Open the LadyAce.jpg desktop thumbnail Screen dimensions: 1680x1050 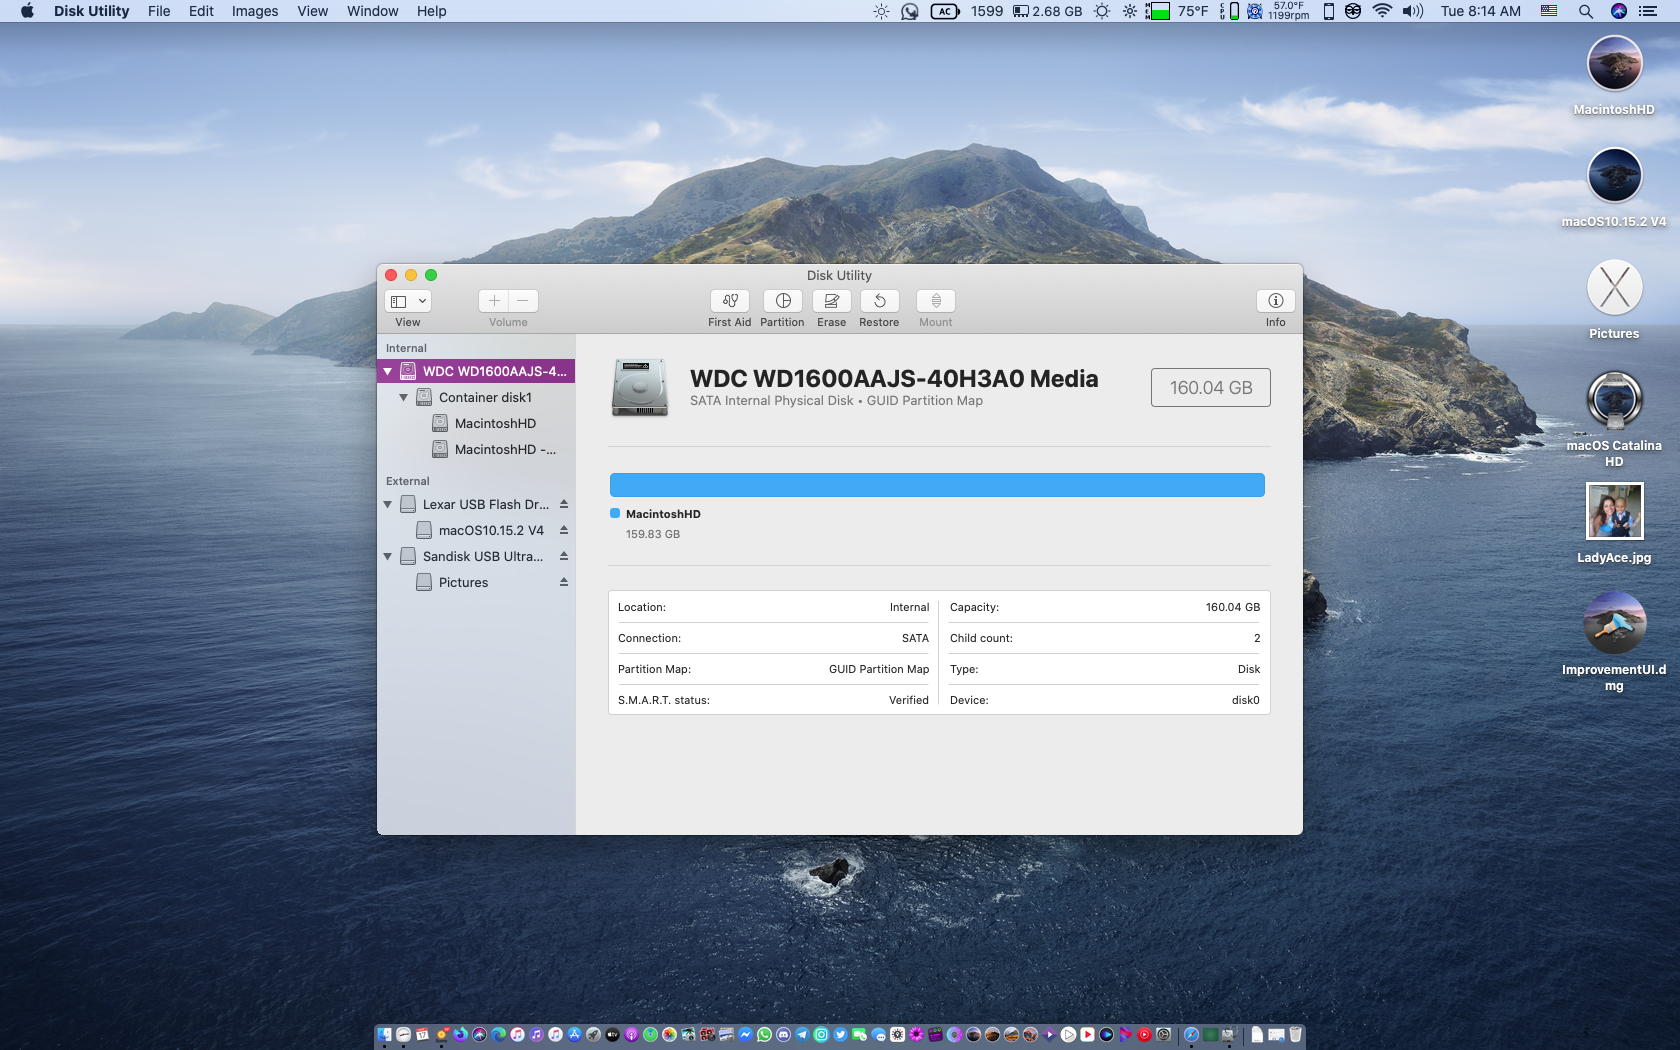(x=1614, y=511)
